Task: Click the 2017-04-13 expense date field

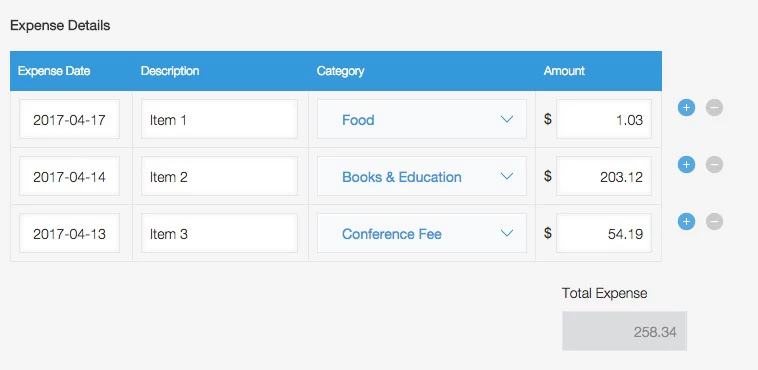Action: pos(69,234)
